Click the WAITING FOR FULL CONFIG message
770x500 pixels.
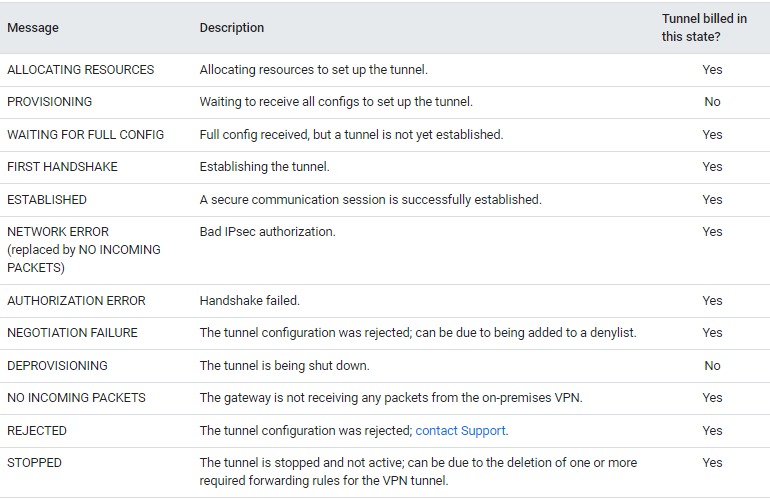click(x=86, y=135)
